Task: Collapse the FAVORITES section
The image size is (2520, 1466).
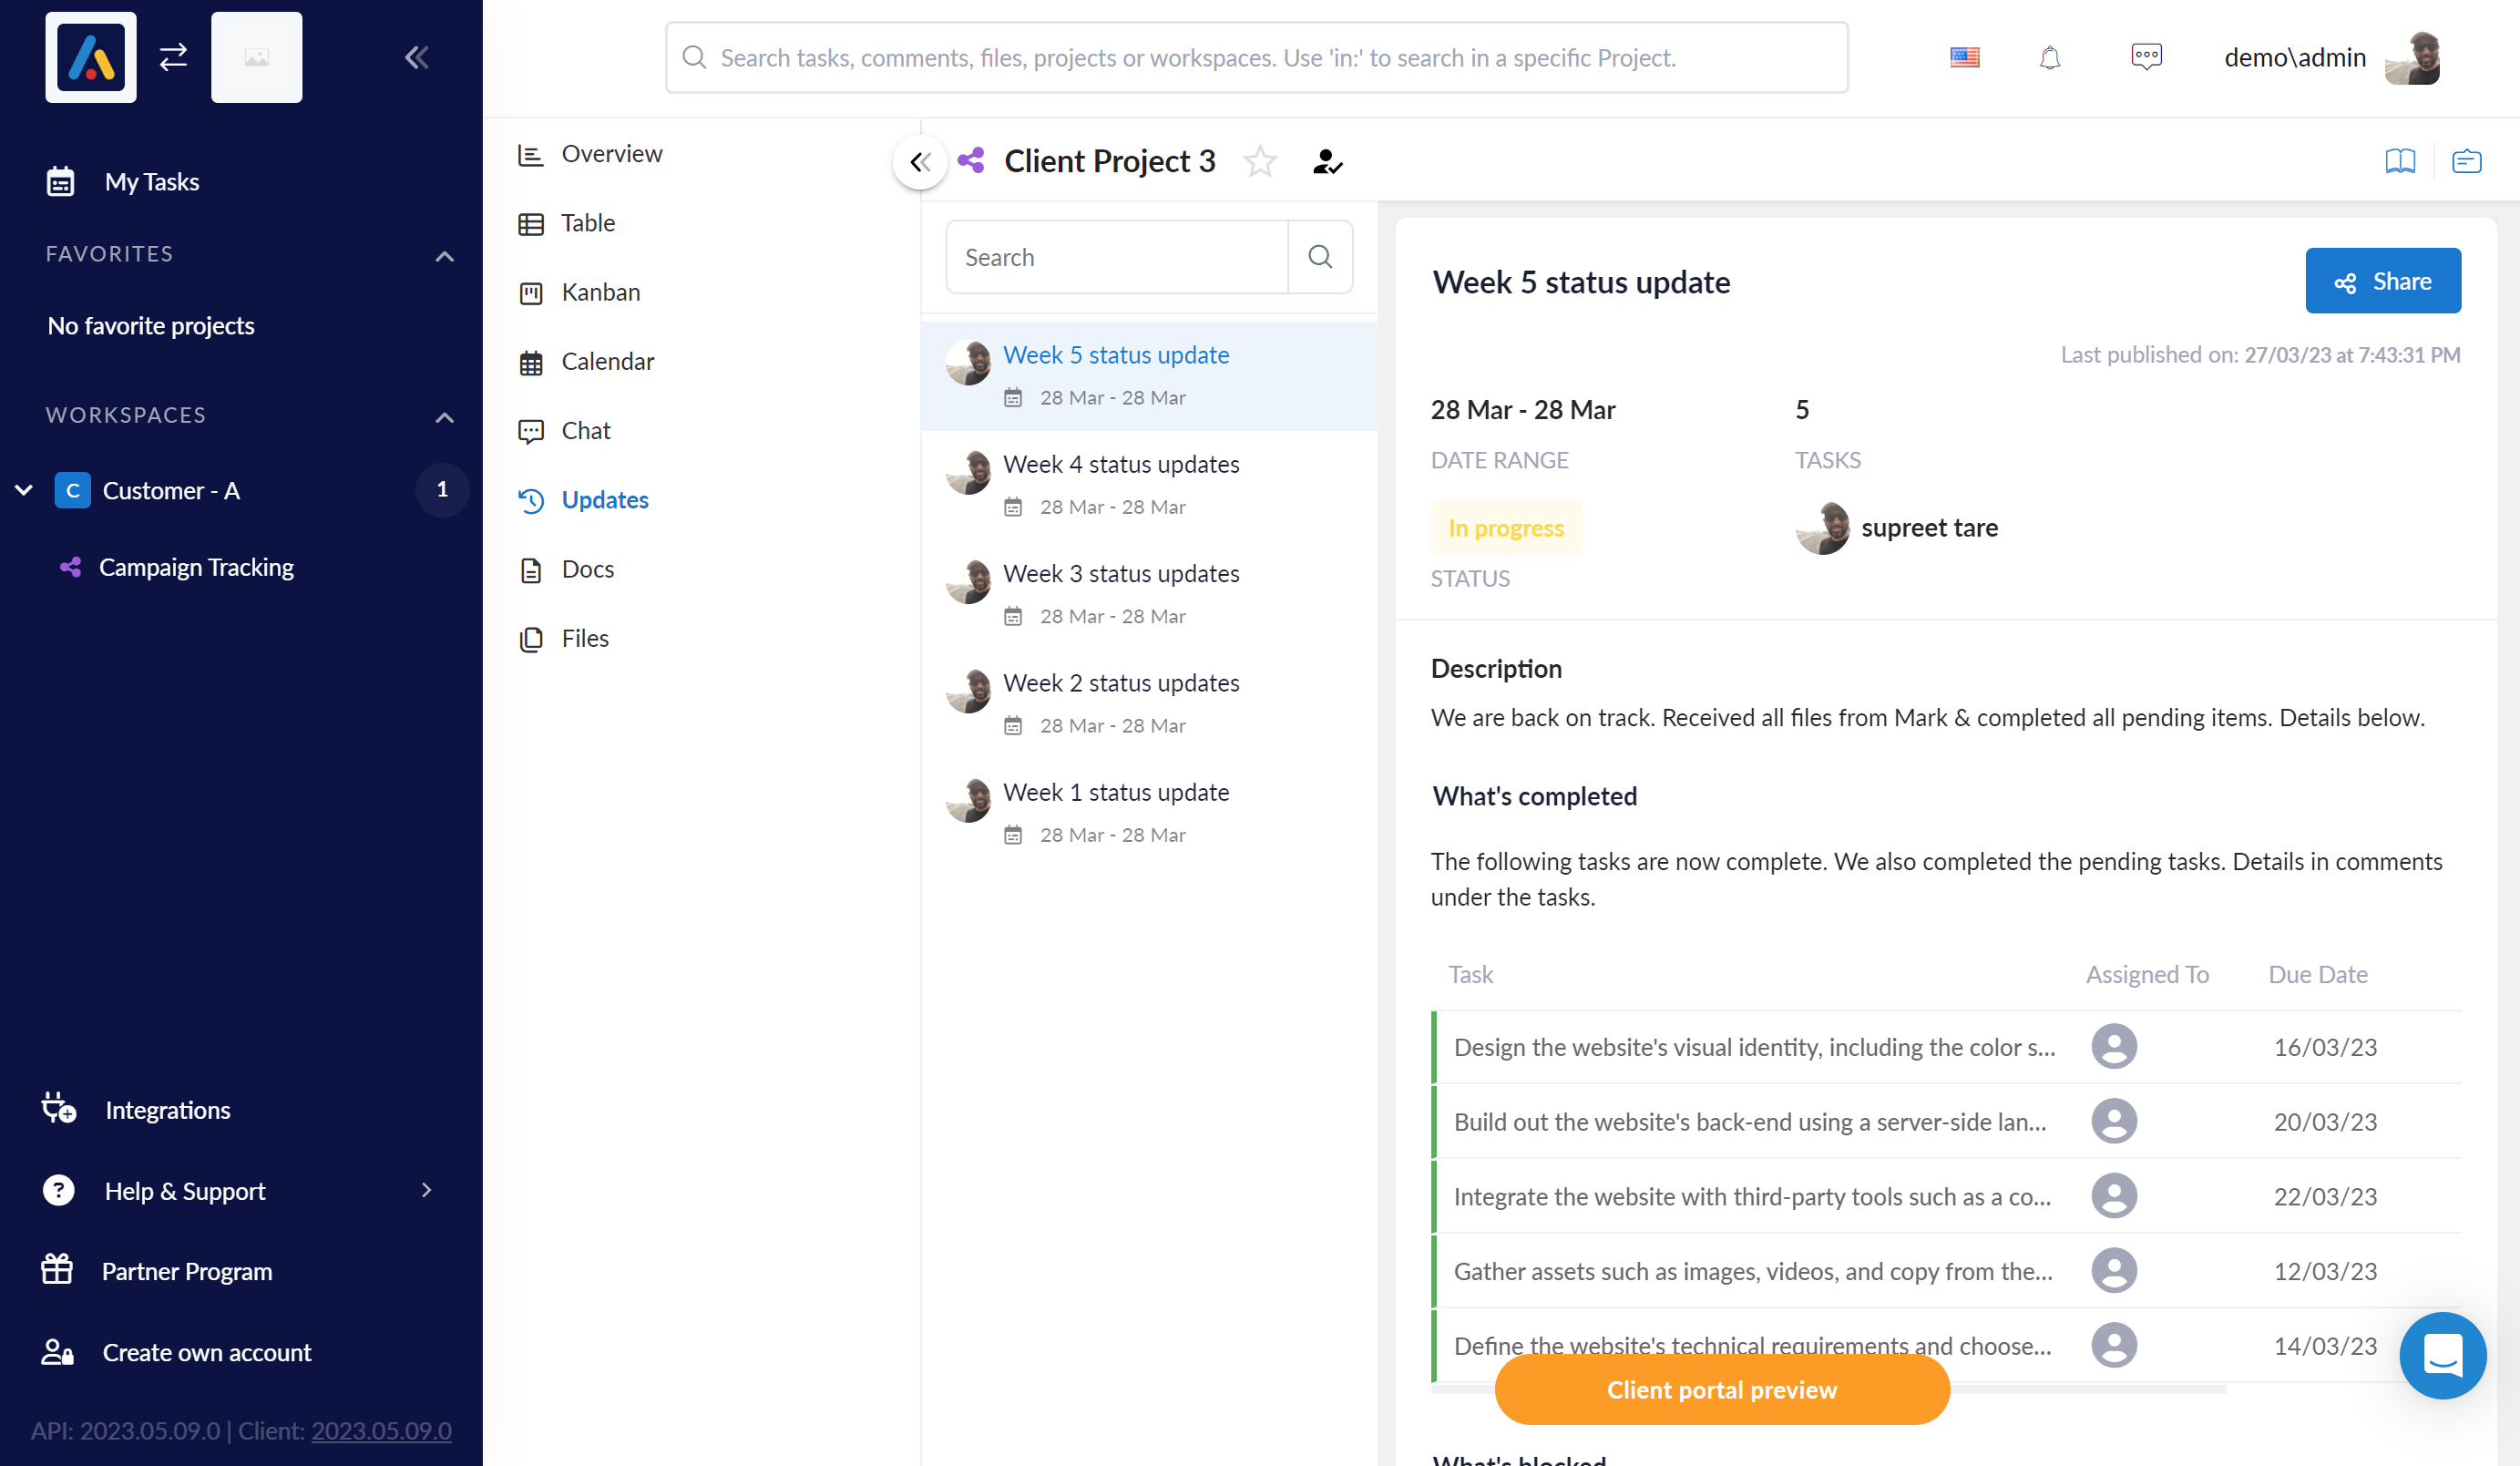Action: (444, 256)
